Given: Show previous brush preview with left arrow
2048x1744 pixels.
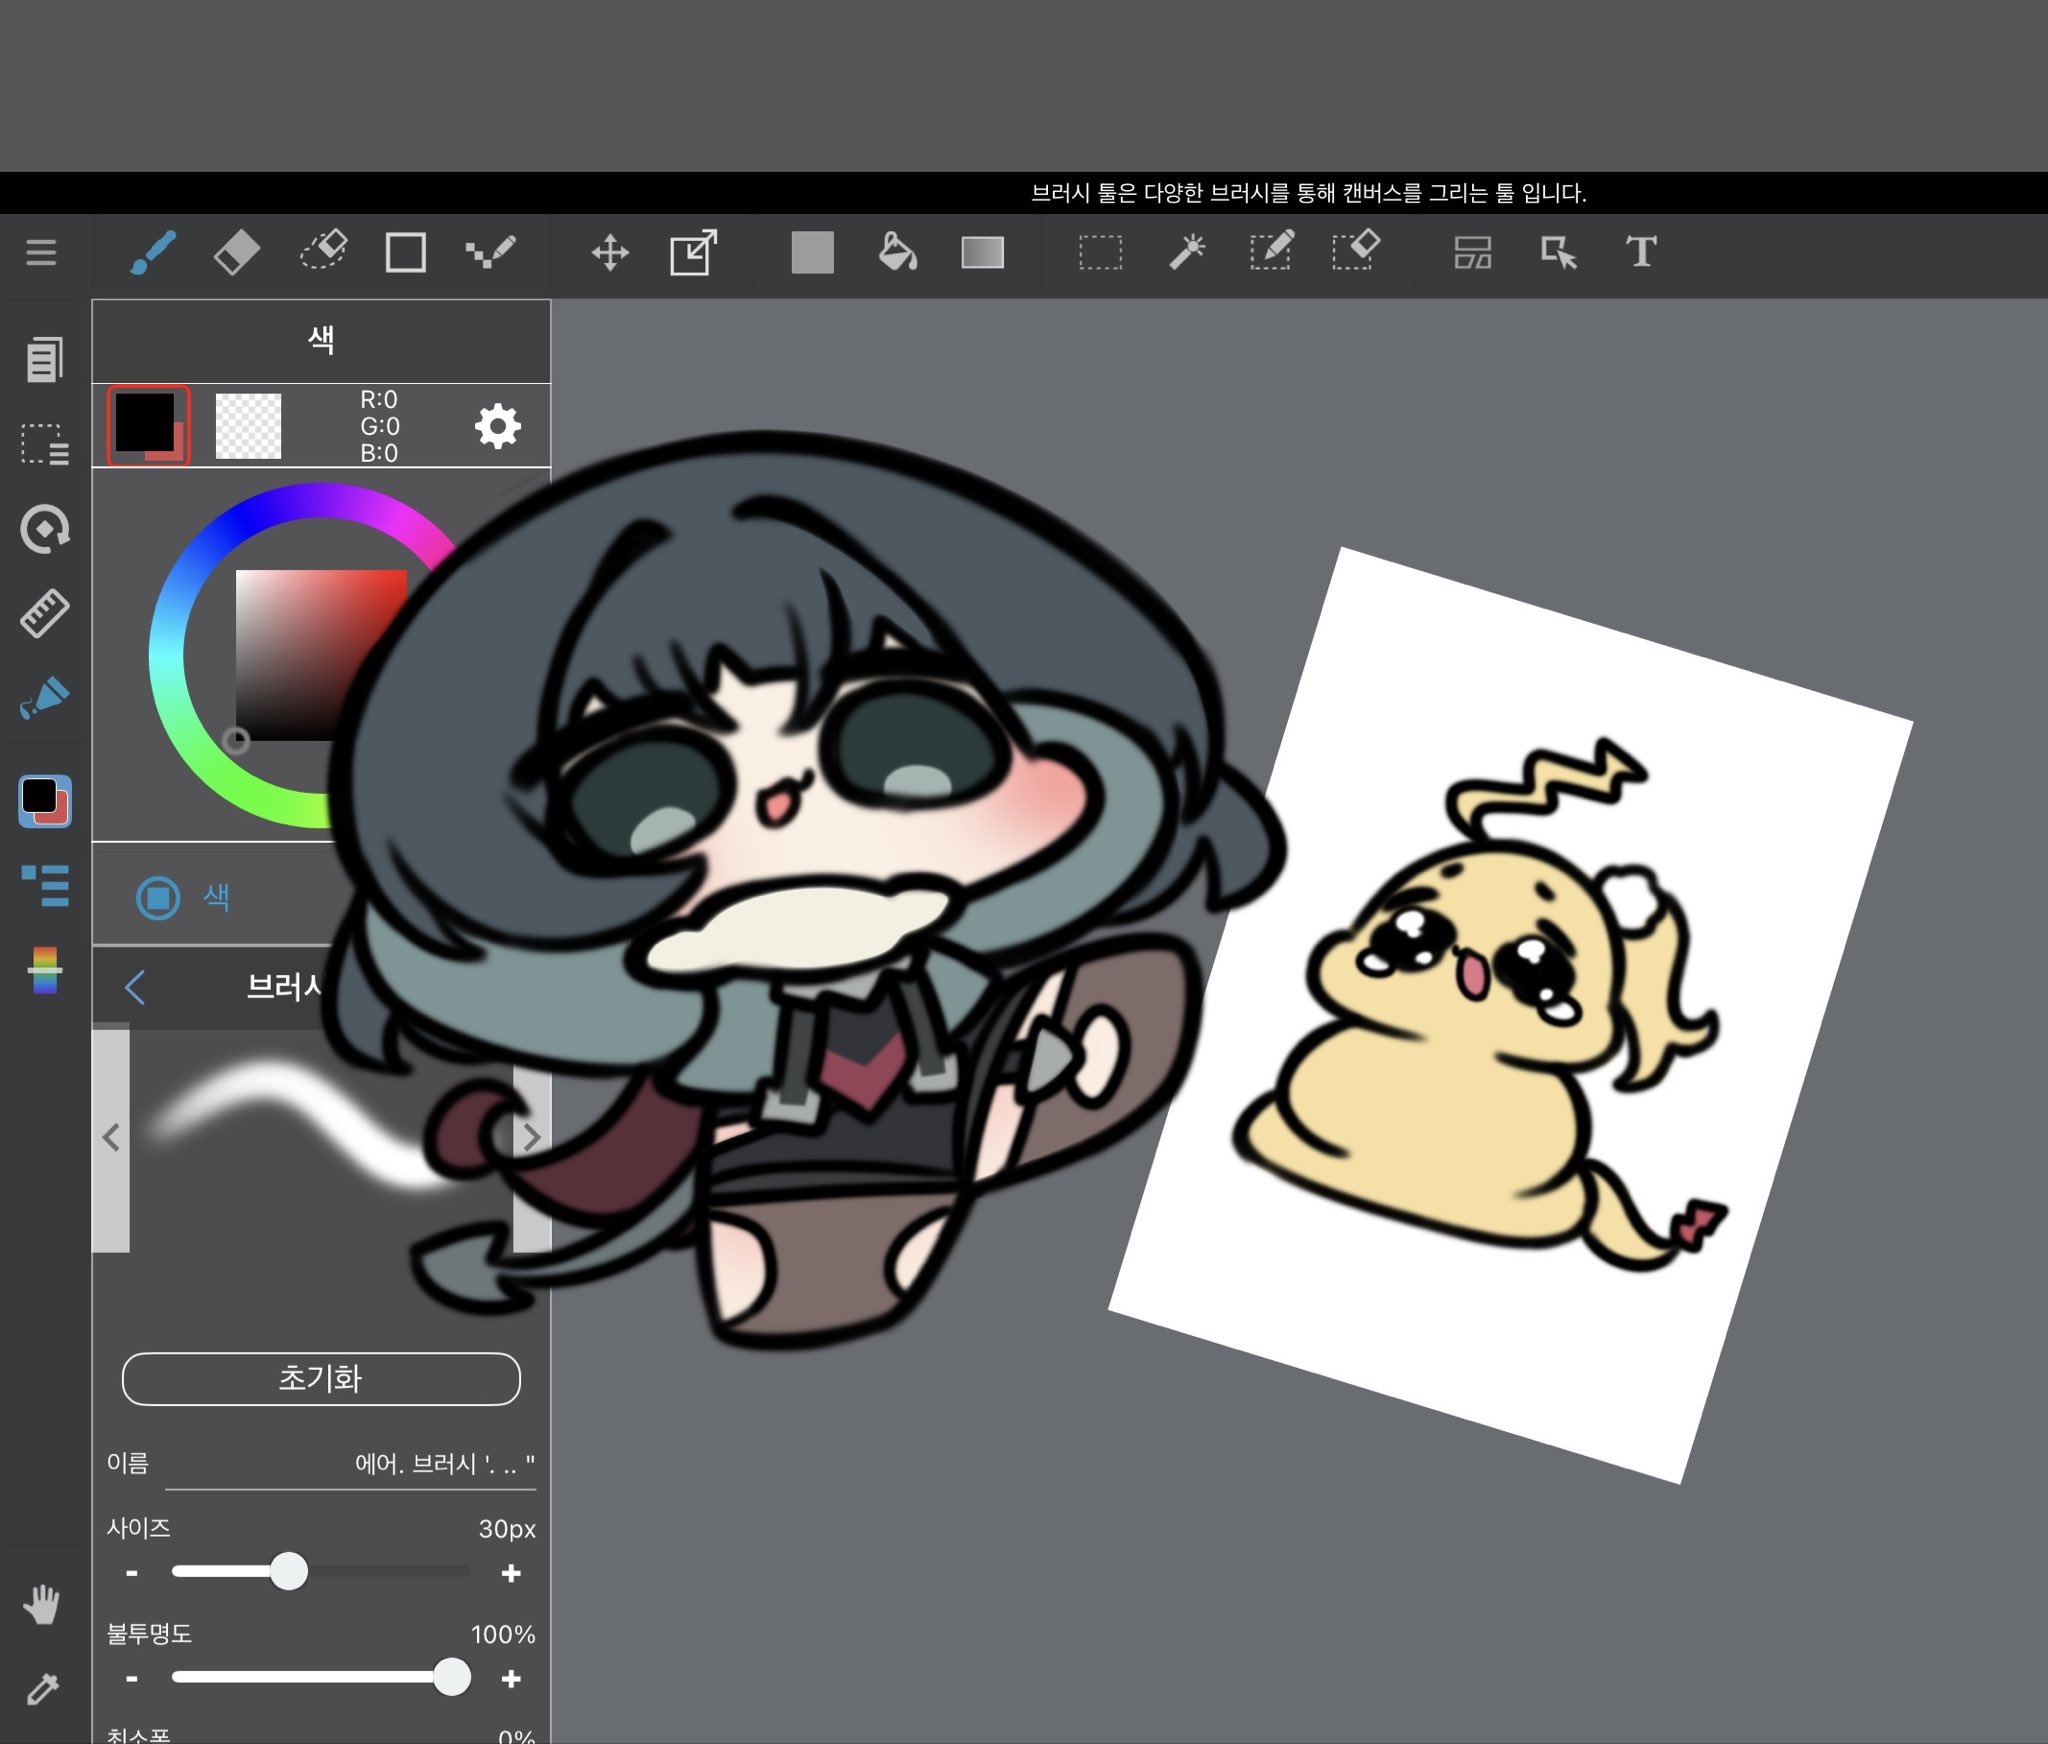Looking at the screenshot, I should coord(111,1138).
